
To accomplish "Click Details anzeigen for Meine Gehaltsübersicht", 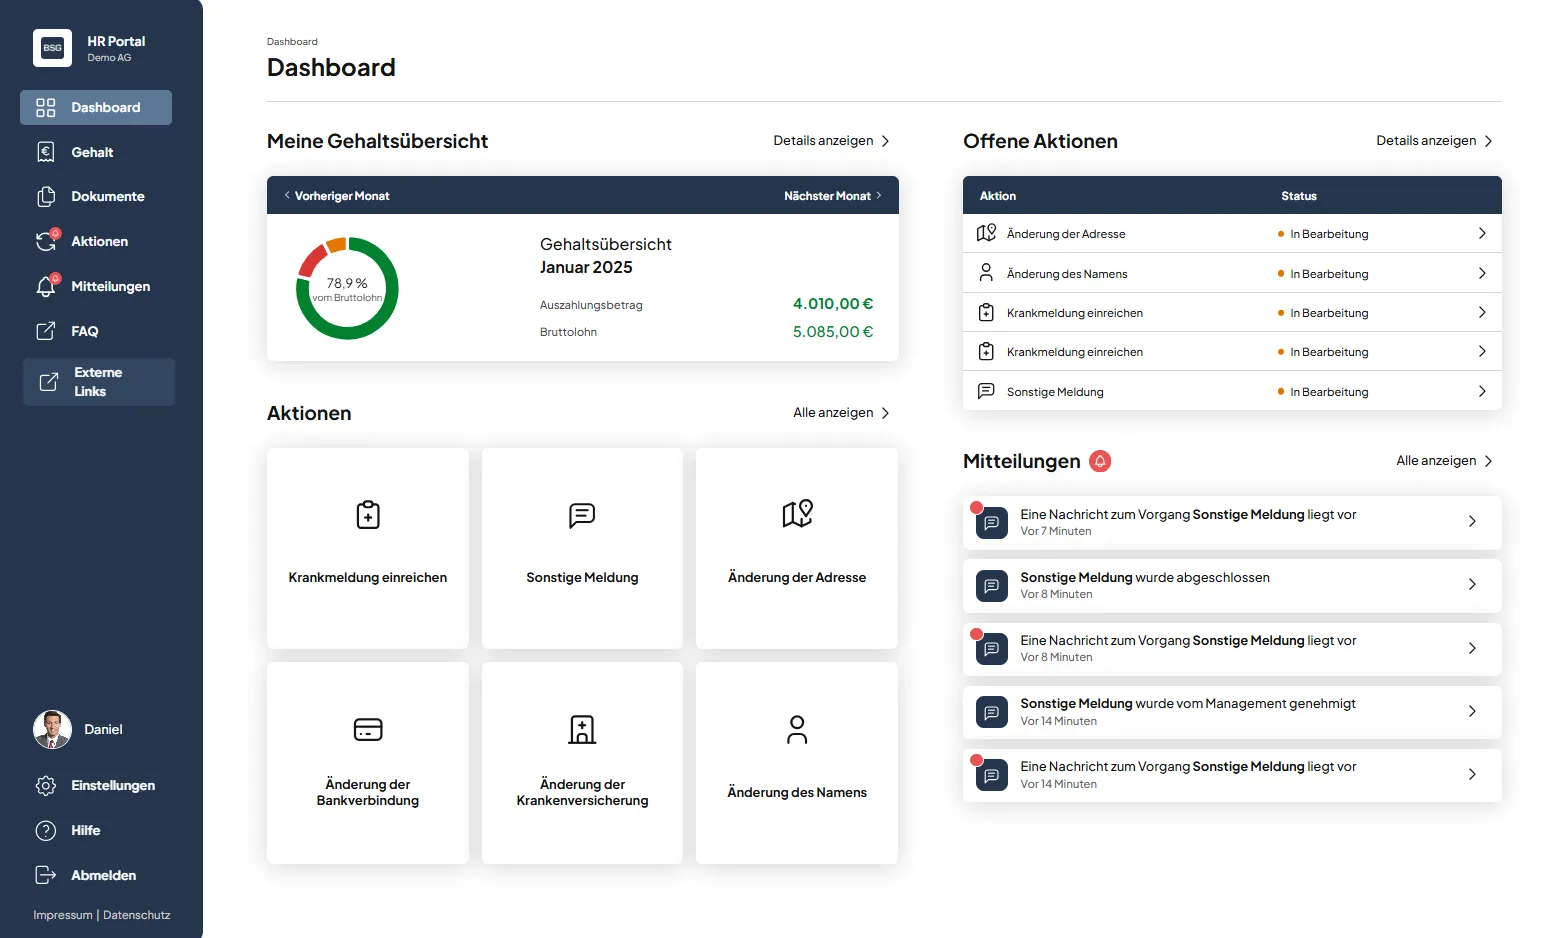I will tap(831, 141).
